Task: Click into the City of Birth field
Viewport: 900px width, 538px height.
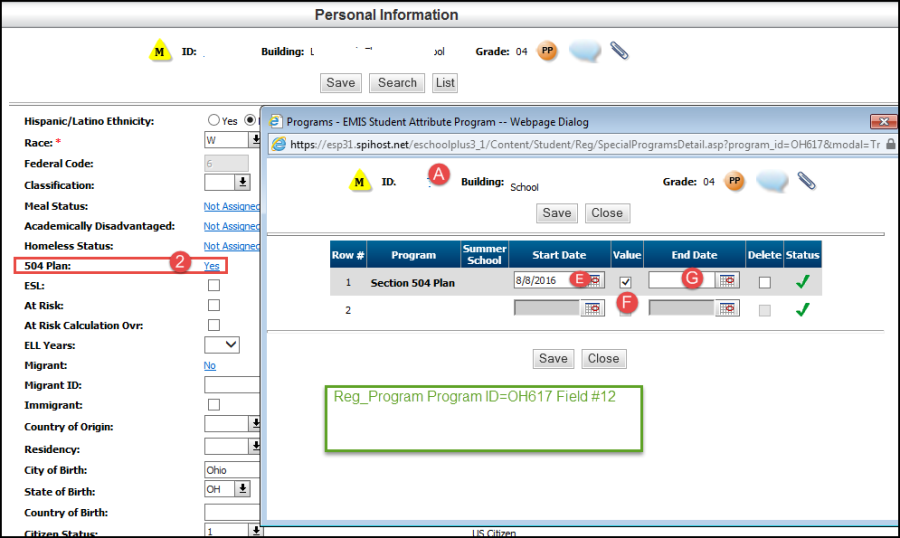Action: tap(231, 469)
